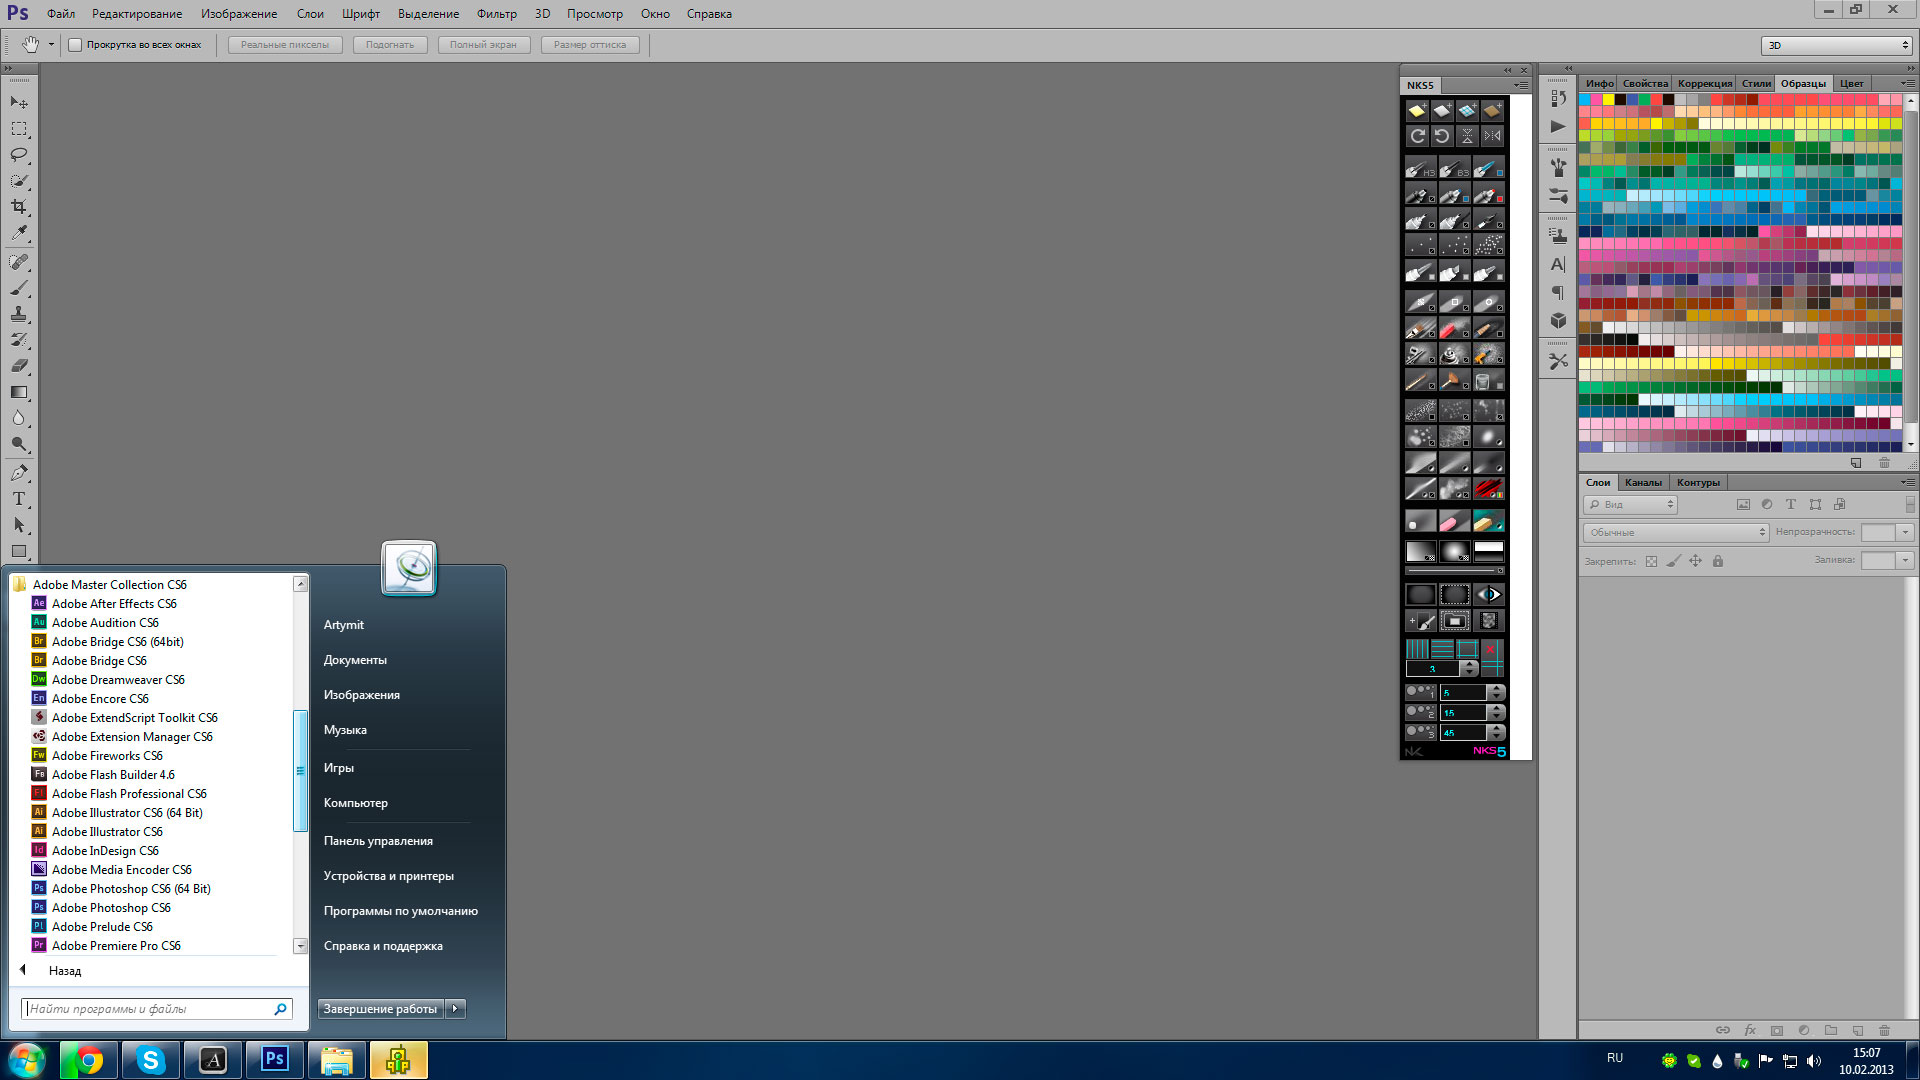Click the delete swatch trash icon

pyautogui.click(x=1884, y=463)
